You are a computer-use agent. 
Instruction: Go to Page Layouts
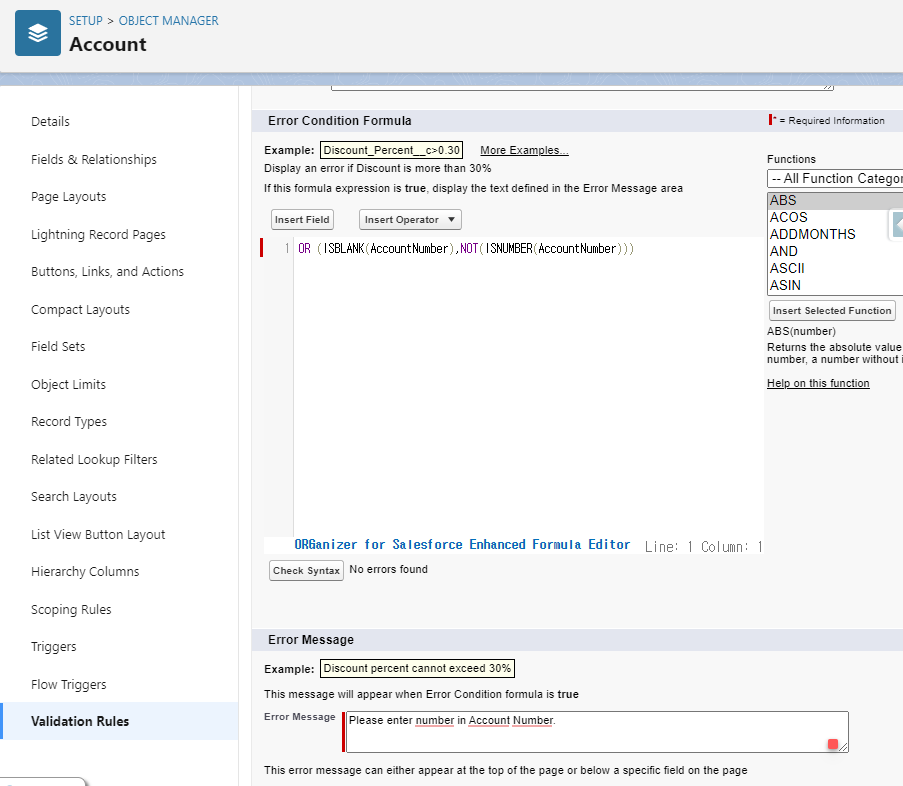(x=69, y=197)
